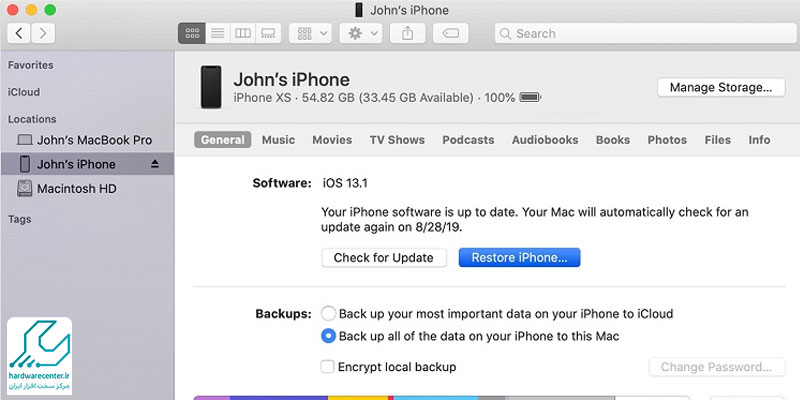Select Macintosh HD in sidebar
This screenshot has height=400, width=800.
pos(87,189)
